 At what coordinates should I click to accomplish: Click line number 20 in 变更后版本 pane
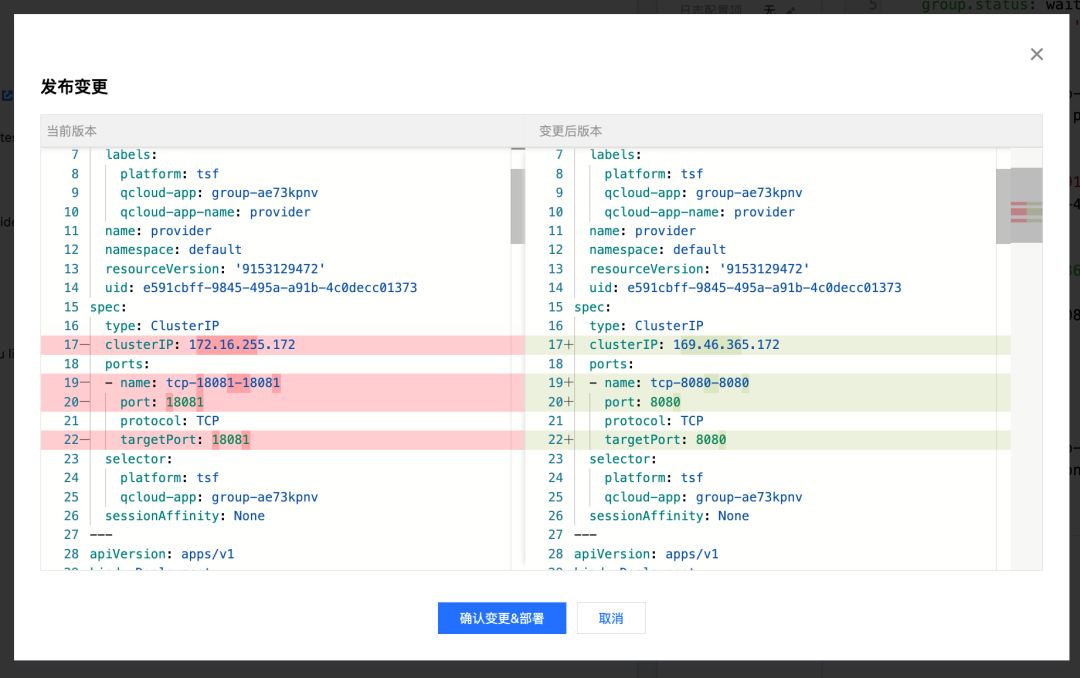(x=555, y=402)
